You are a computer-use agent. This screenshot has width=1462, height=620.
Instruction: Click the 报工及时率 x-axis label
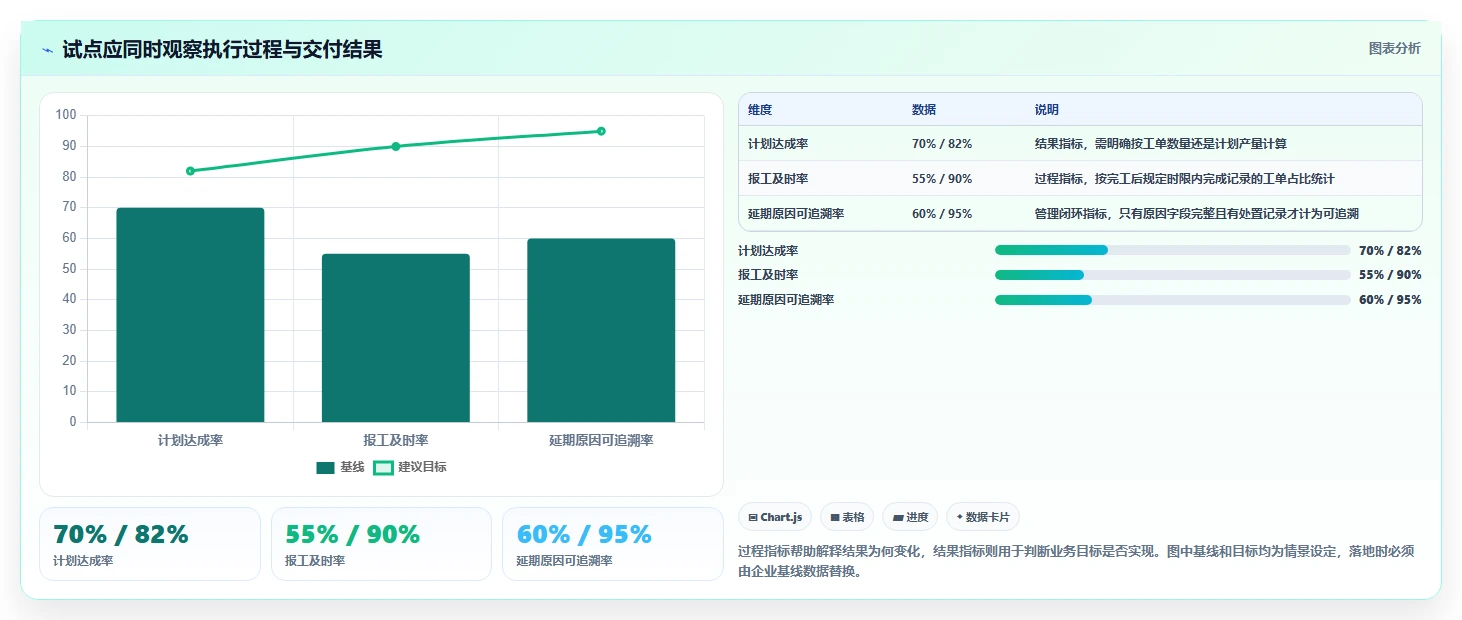pos(396,441)
